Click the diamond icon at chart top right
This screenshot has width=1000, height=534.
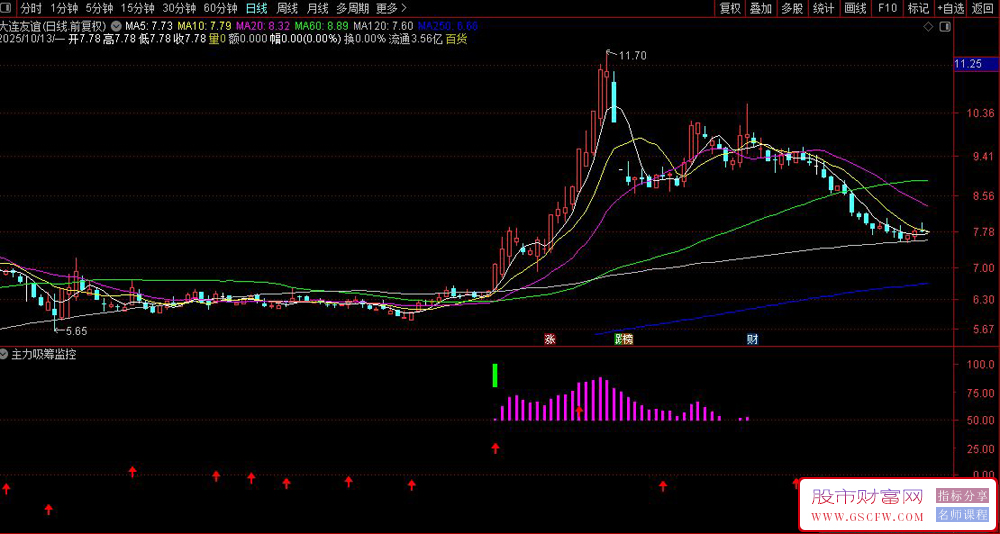click(x=929, y=26)
